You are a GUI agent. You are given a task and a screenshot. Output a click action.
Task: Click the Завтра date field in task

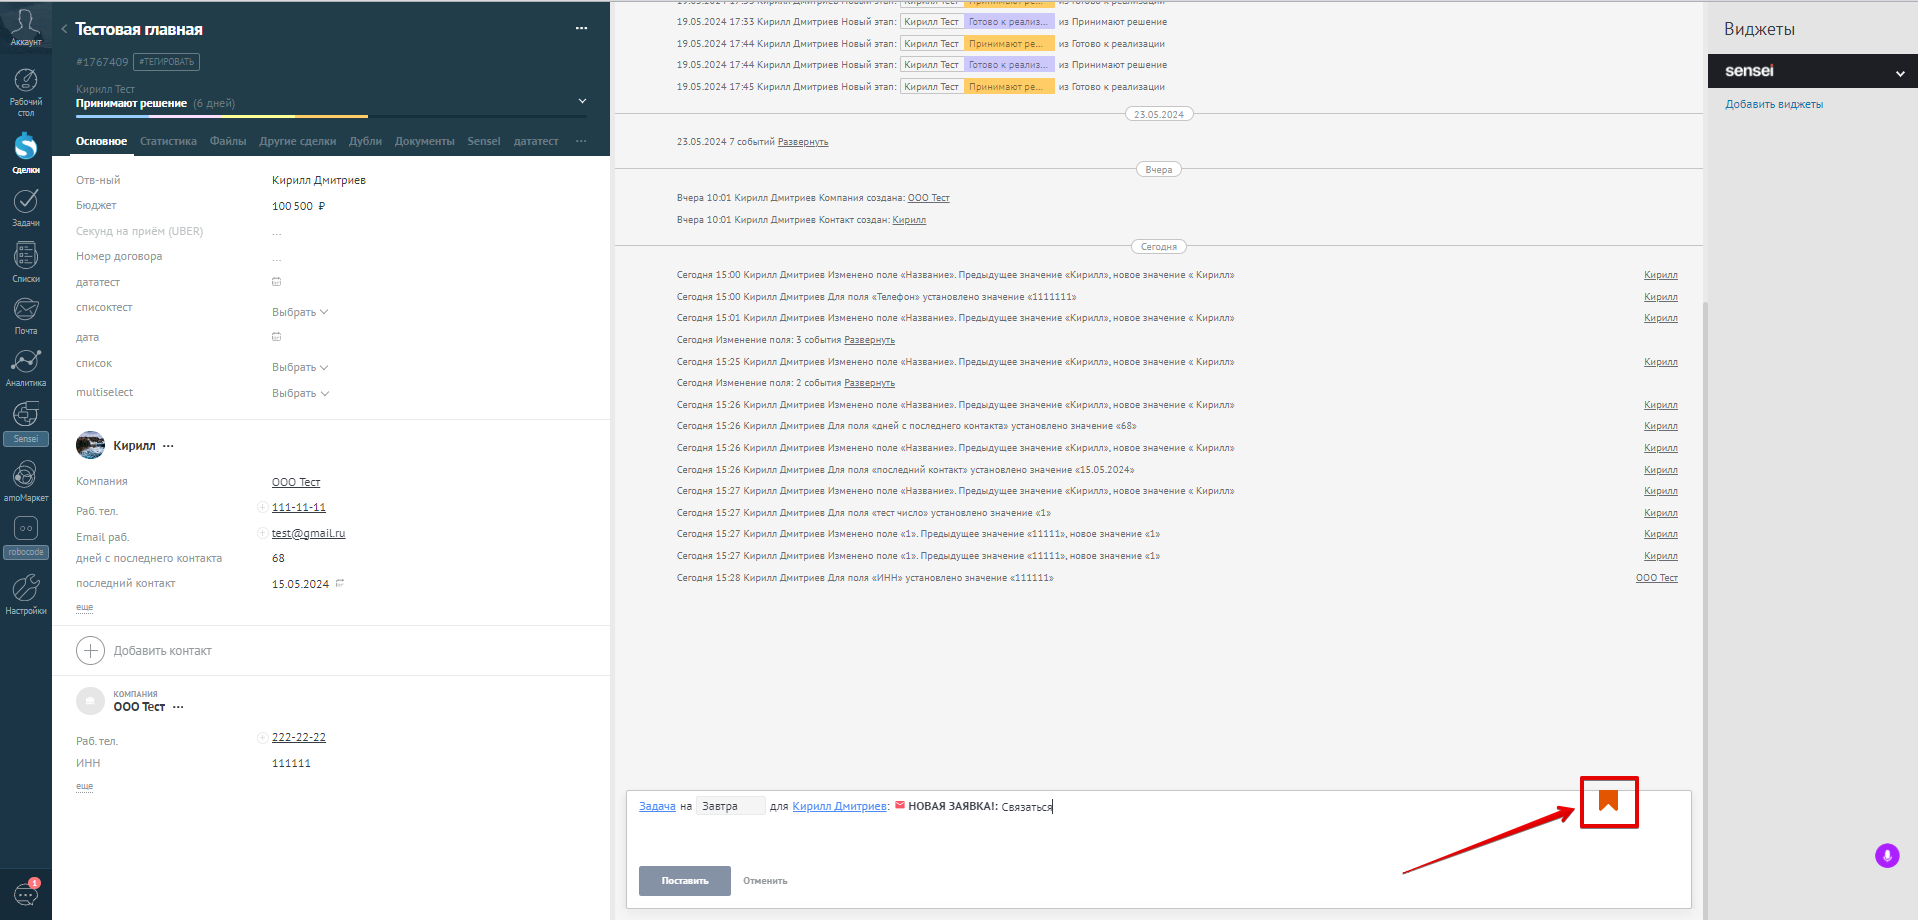point(731,806)
